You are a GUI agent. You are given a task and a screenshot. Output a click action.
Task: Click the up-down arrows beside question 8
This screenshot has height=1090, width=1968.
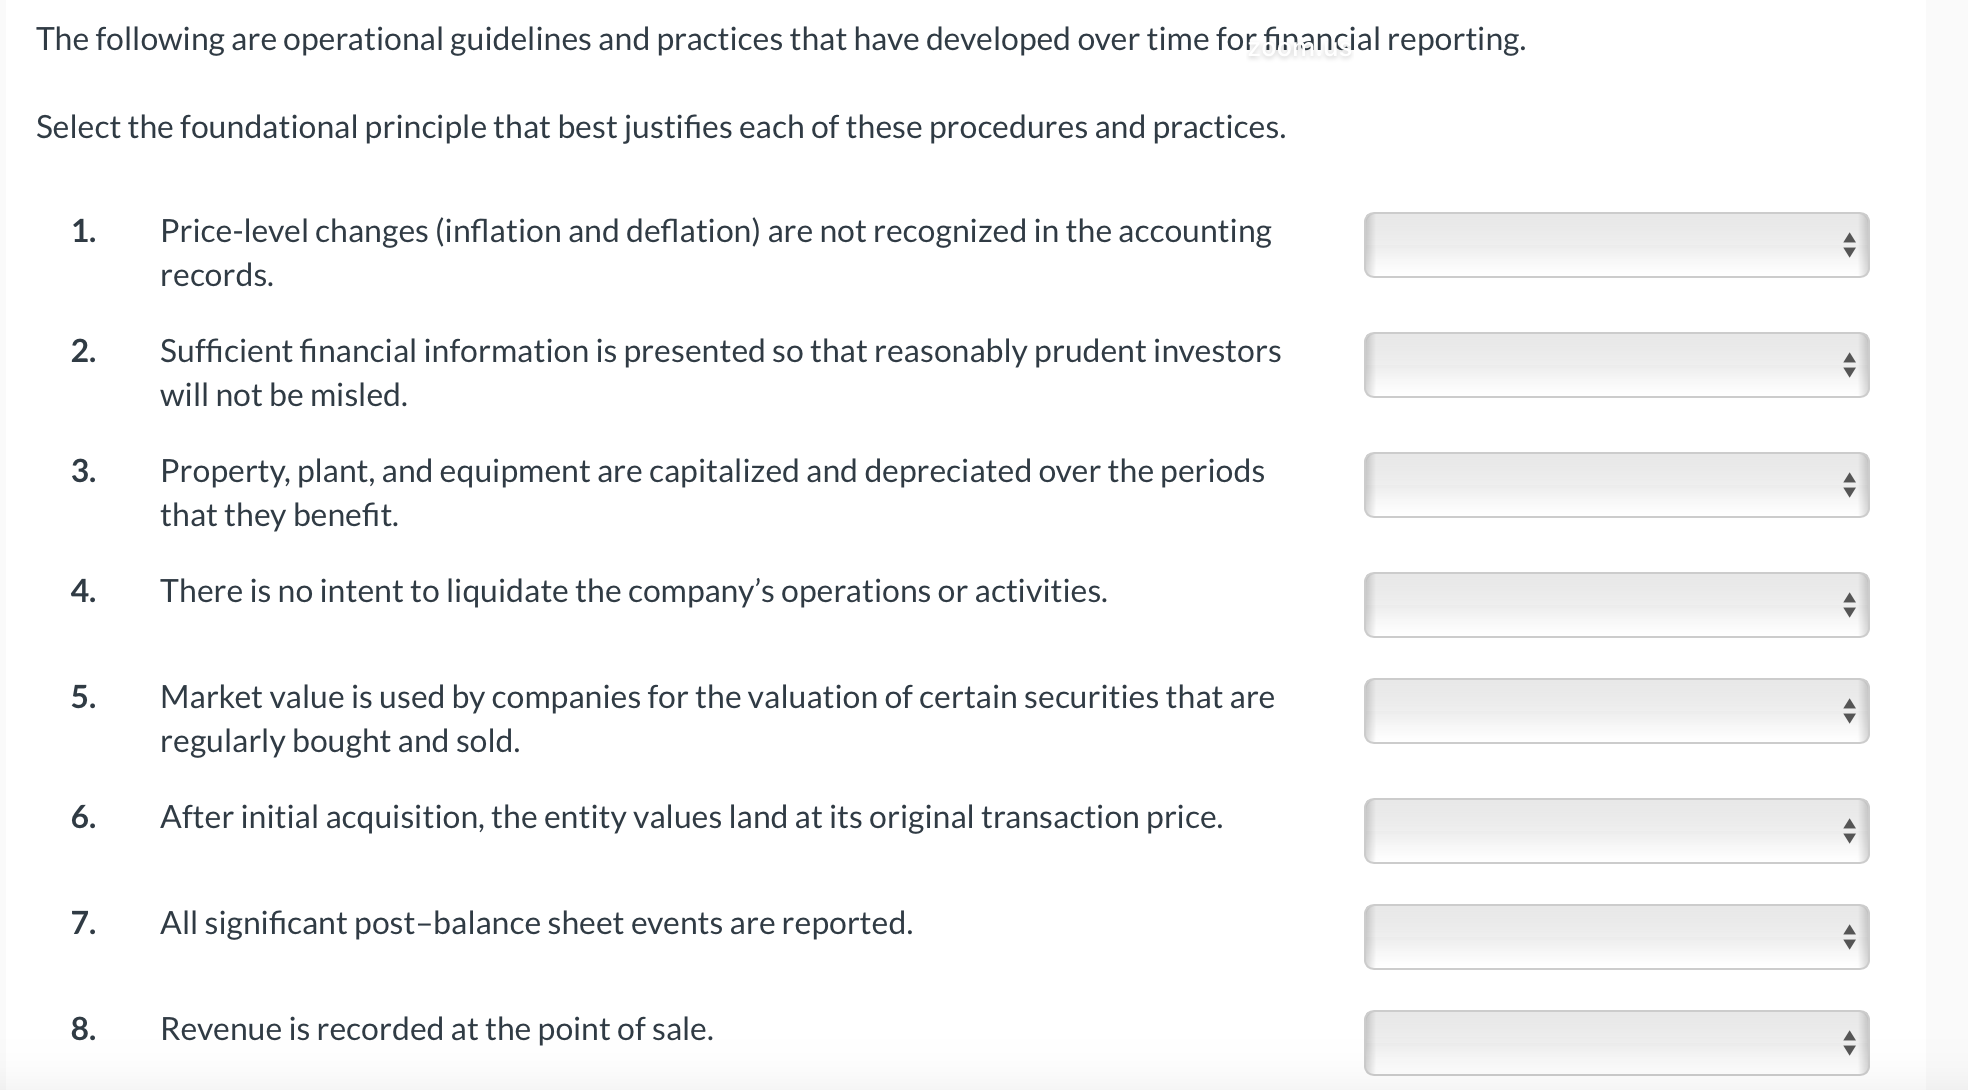pos(1850,1040)
